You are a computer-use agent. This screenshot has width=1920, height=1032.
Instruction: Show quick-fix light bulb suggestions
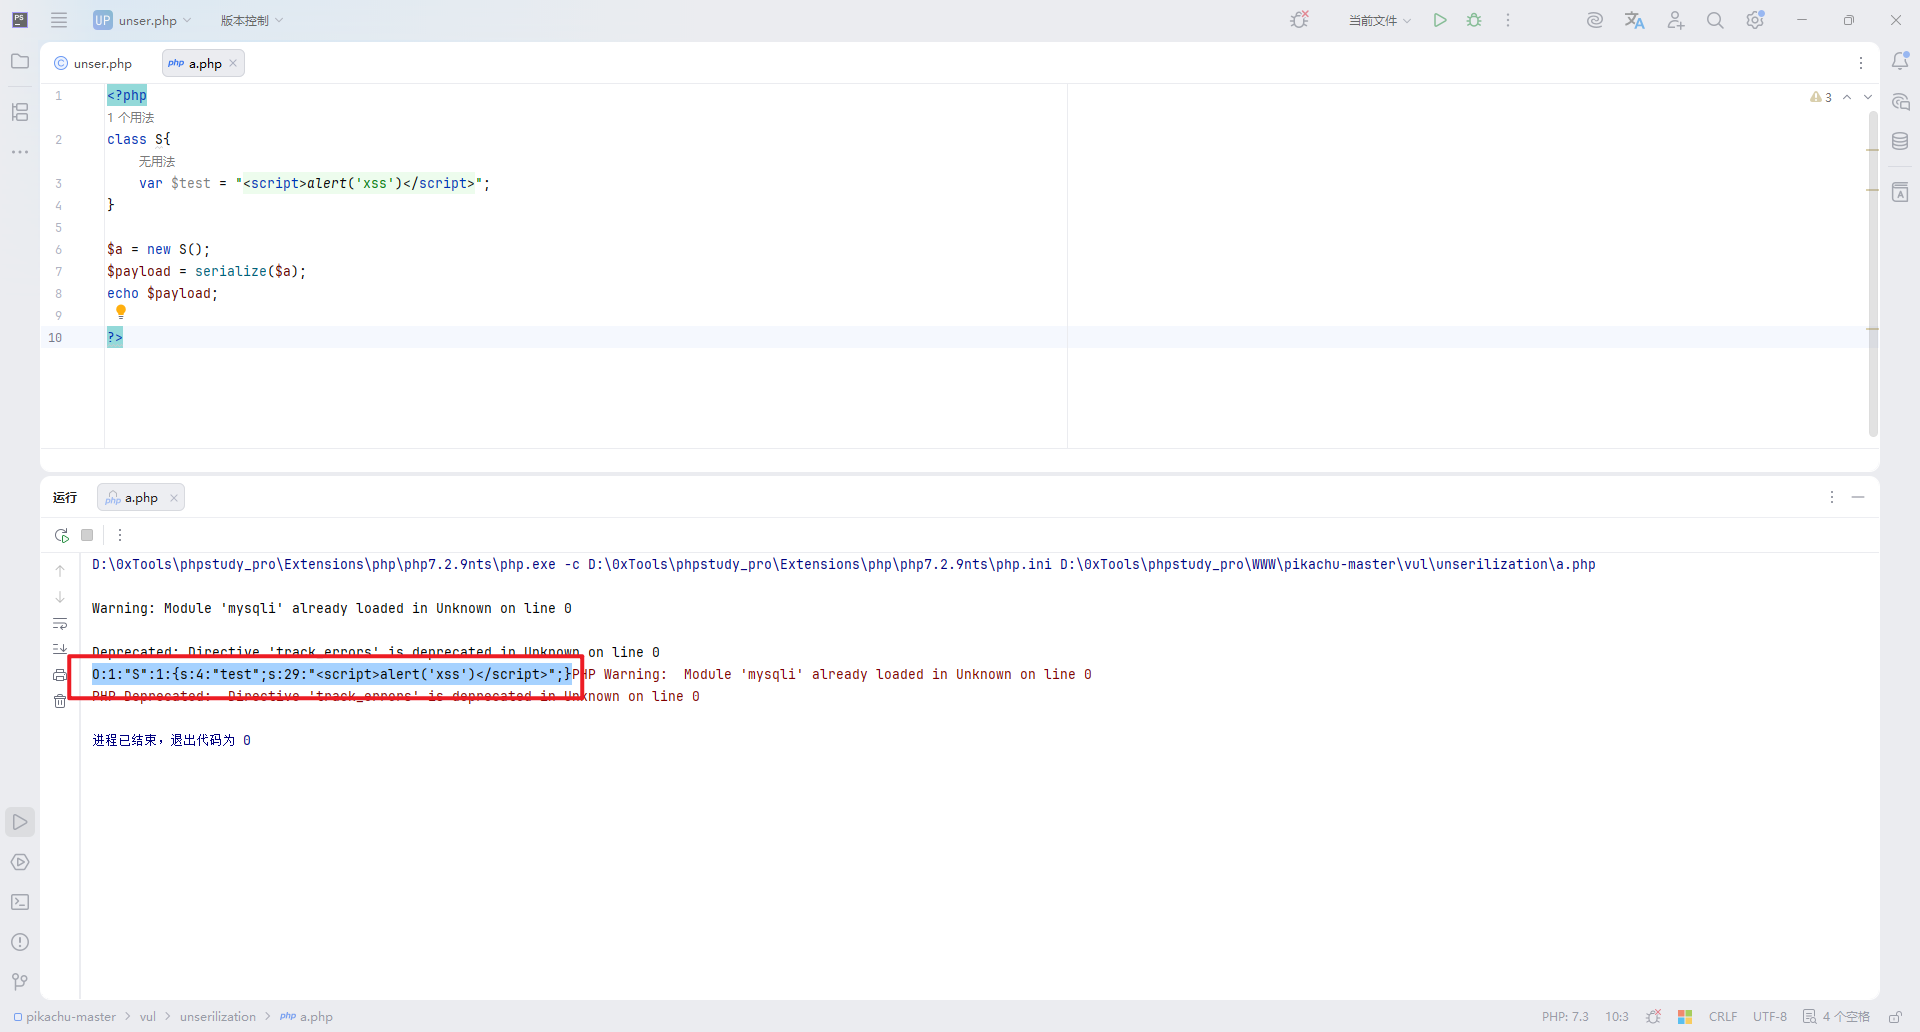(x=121, y=313)
